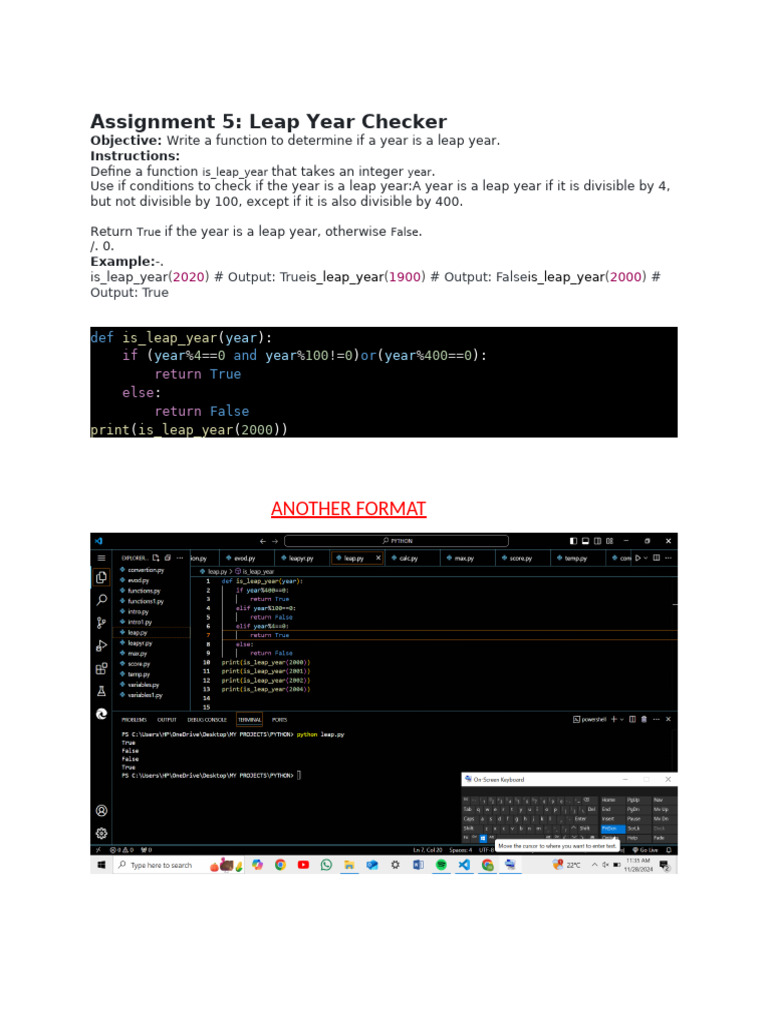Open the Source Control view
Image resolution: width=768 pixels, height=1024 pixels.
pos(101,622)
